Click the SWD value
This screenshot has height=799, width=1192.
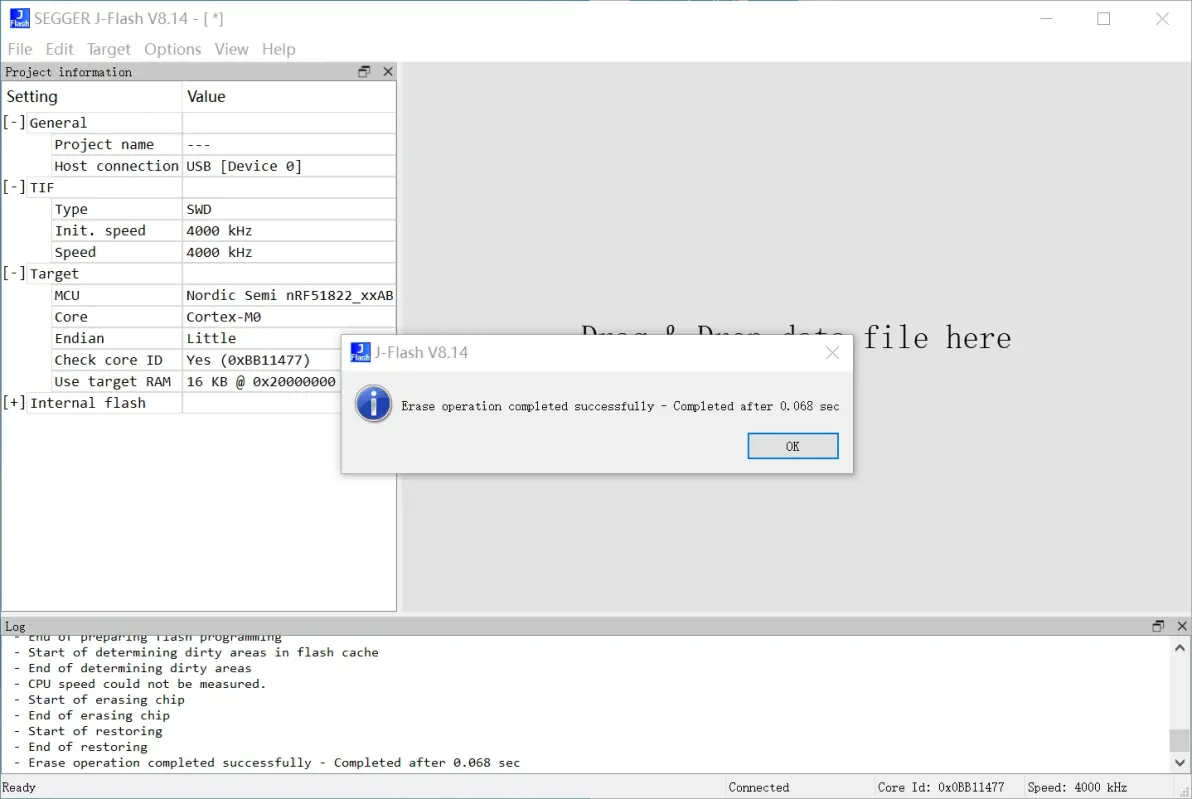199,209
